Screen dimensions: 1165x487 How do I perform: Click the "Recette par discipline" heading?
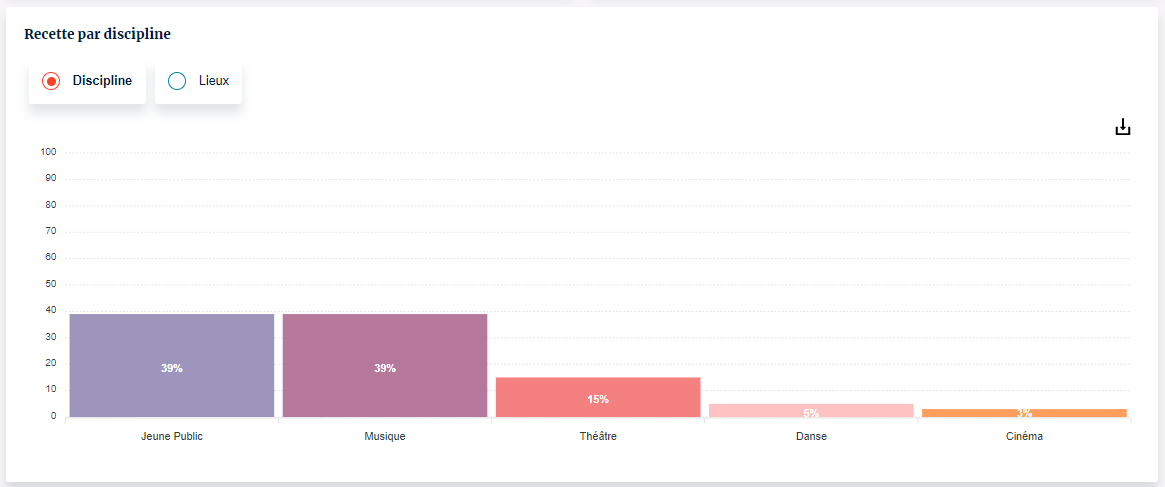point(97,34)
